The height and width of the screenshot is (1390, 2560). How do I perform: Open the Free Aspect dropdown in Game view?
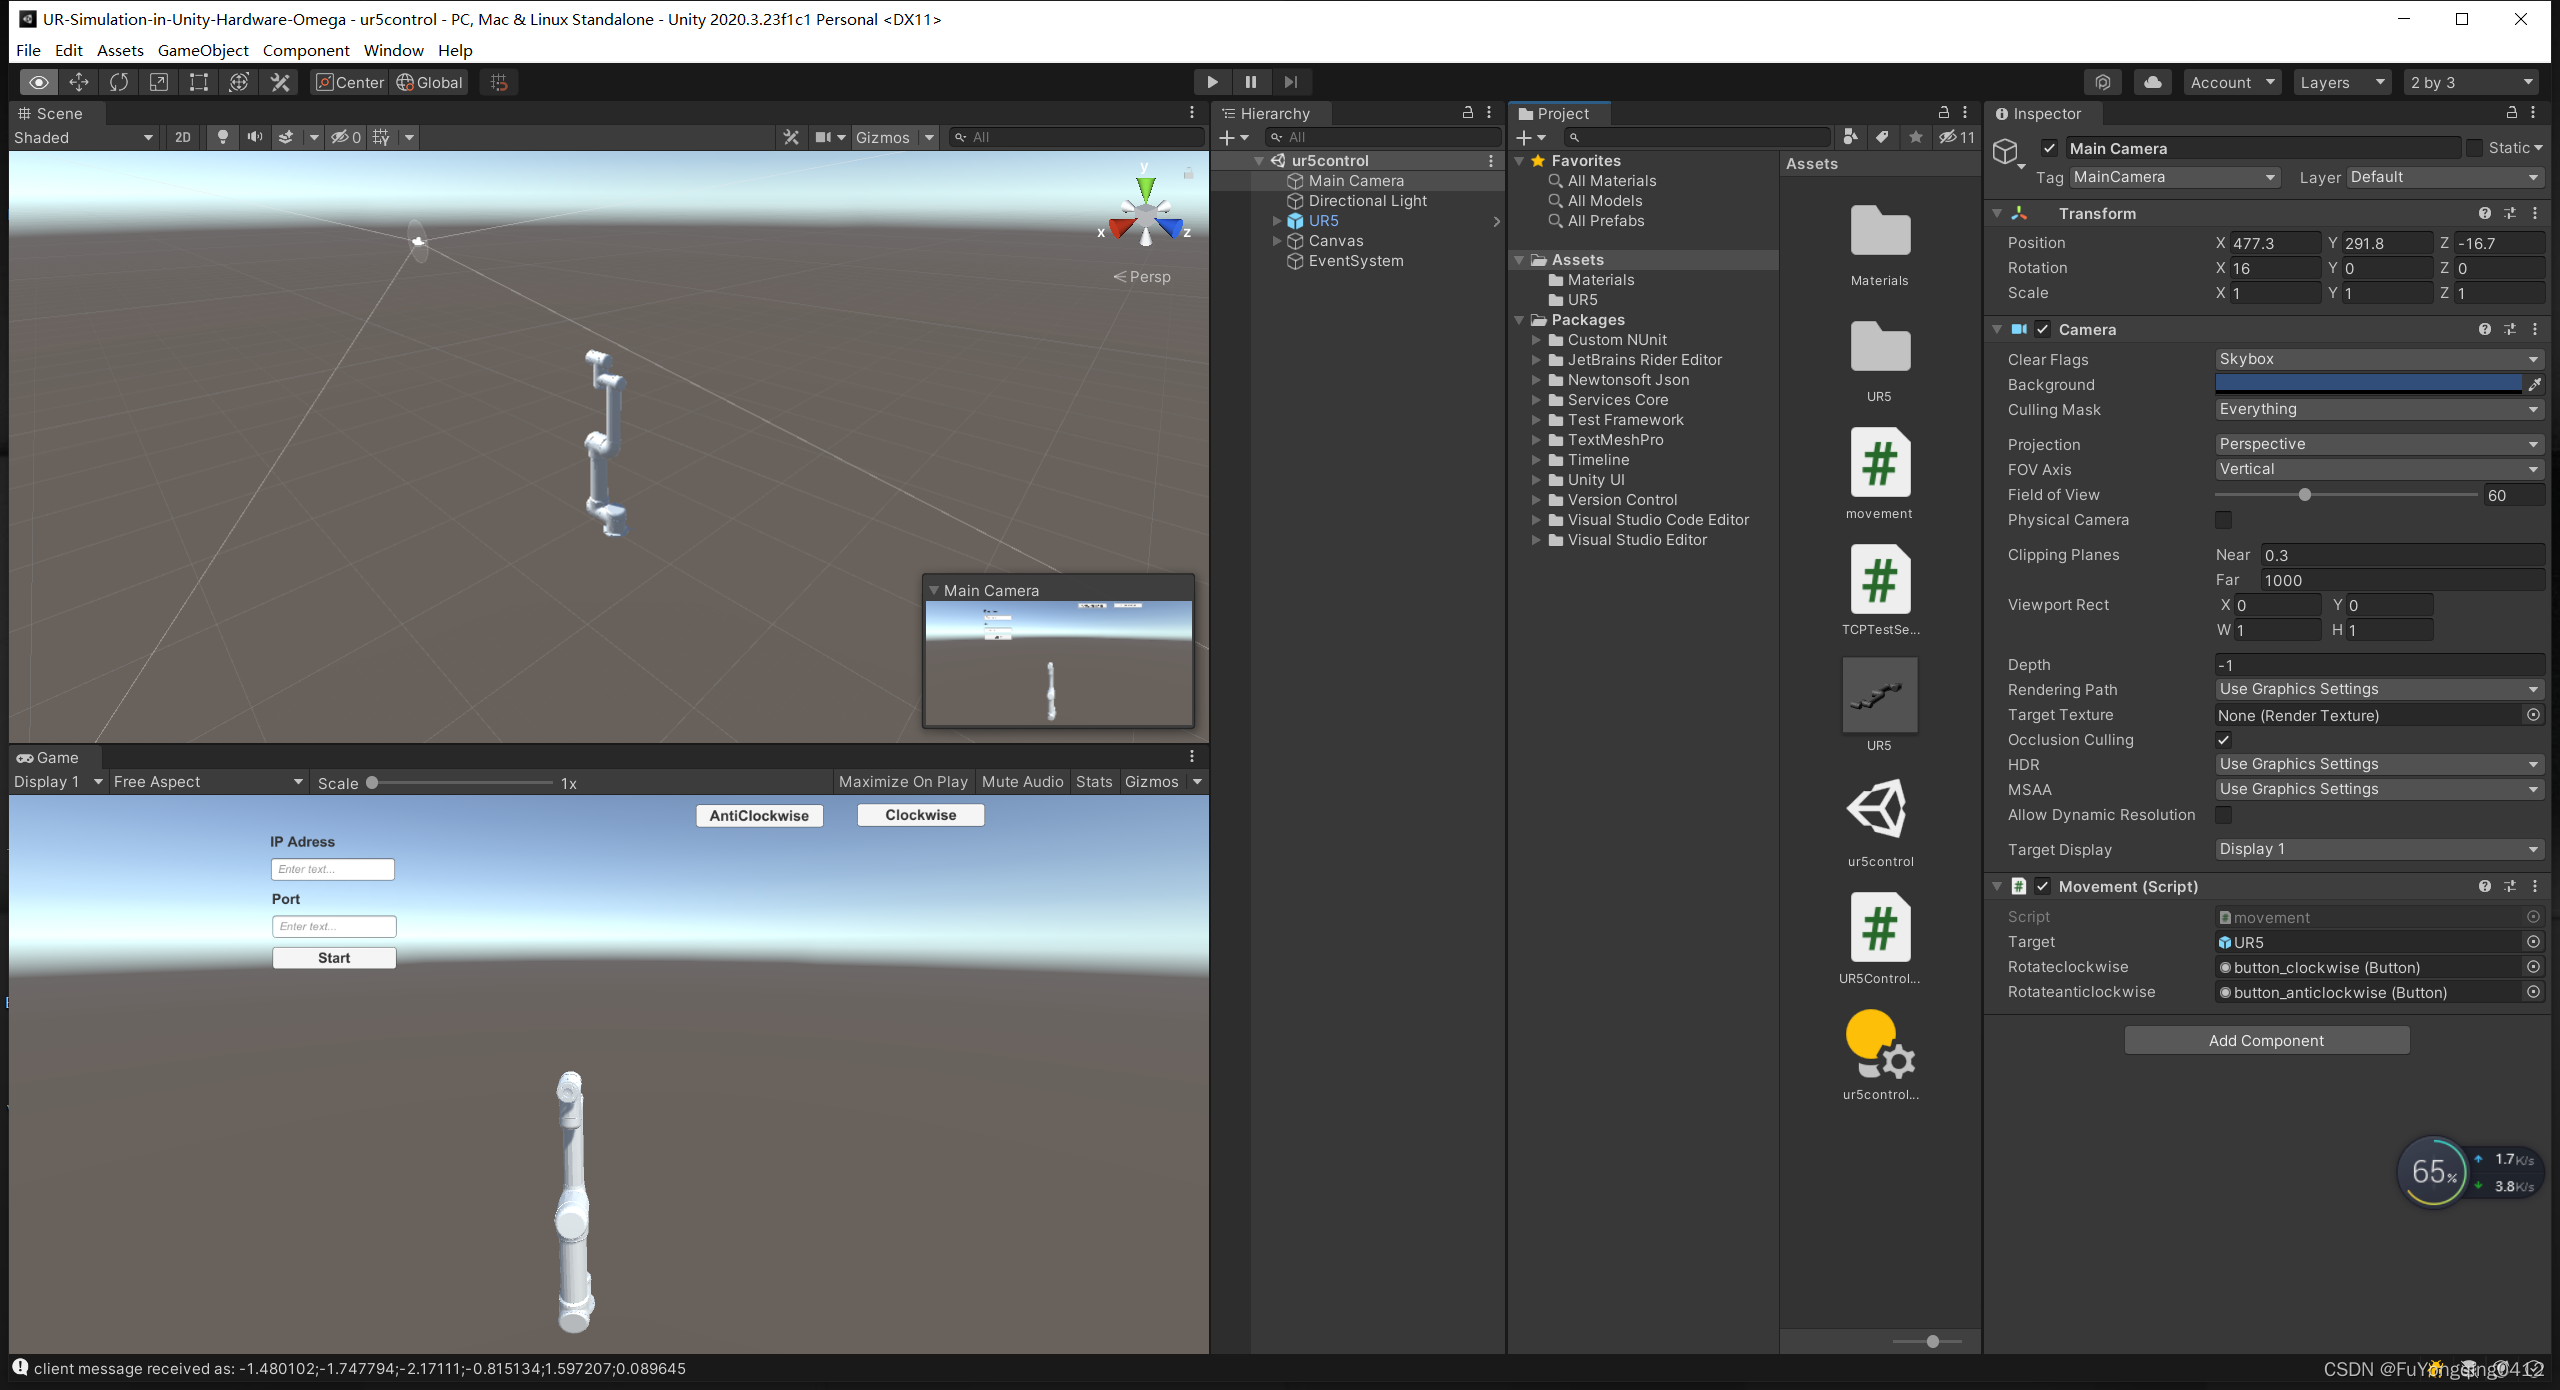point(205,781)
